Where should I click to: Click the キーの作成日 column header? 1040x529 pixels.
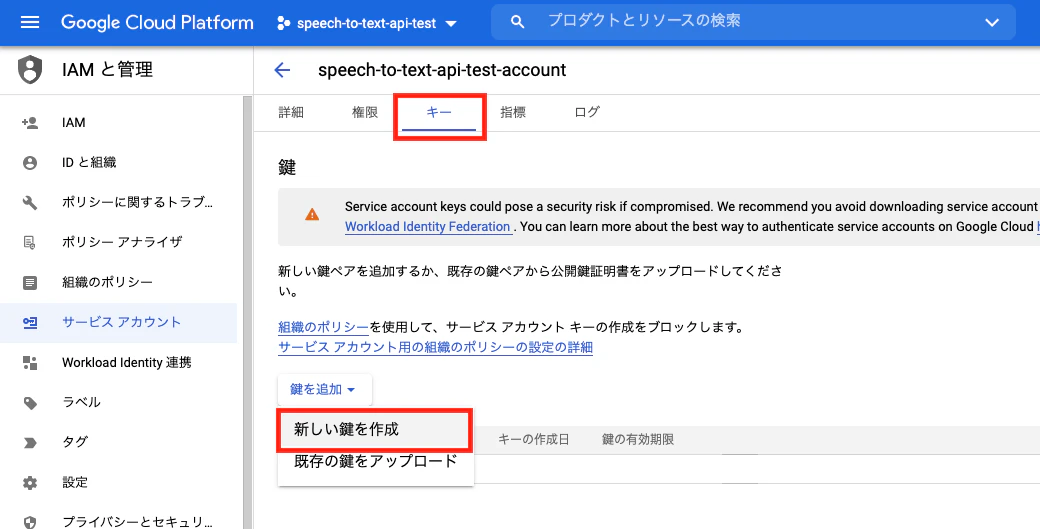coord(533,440)
